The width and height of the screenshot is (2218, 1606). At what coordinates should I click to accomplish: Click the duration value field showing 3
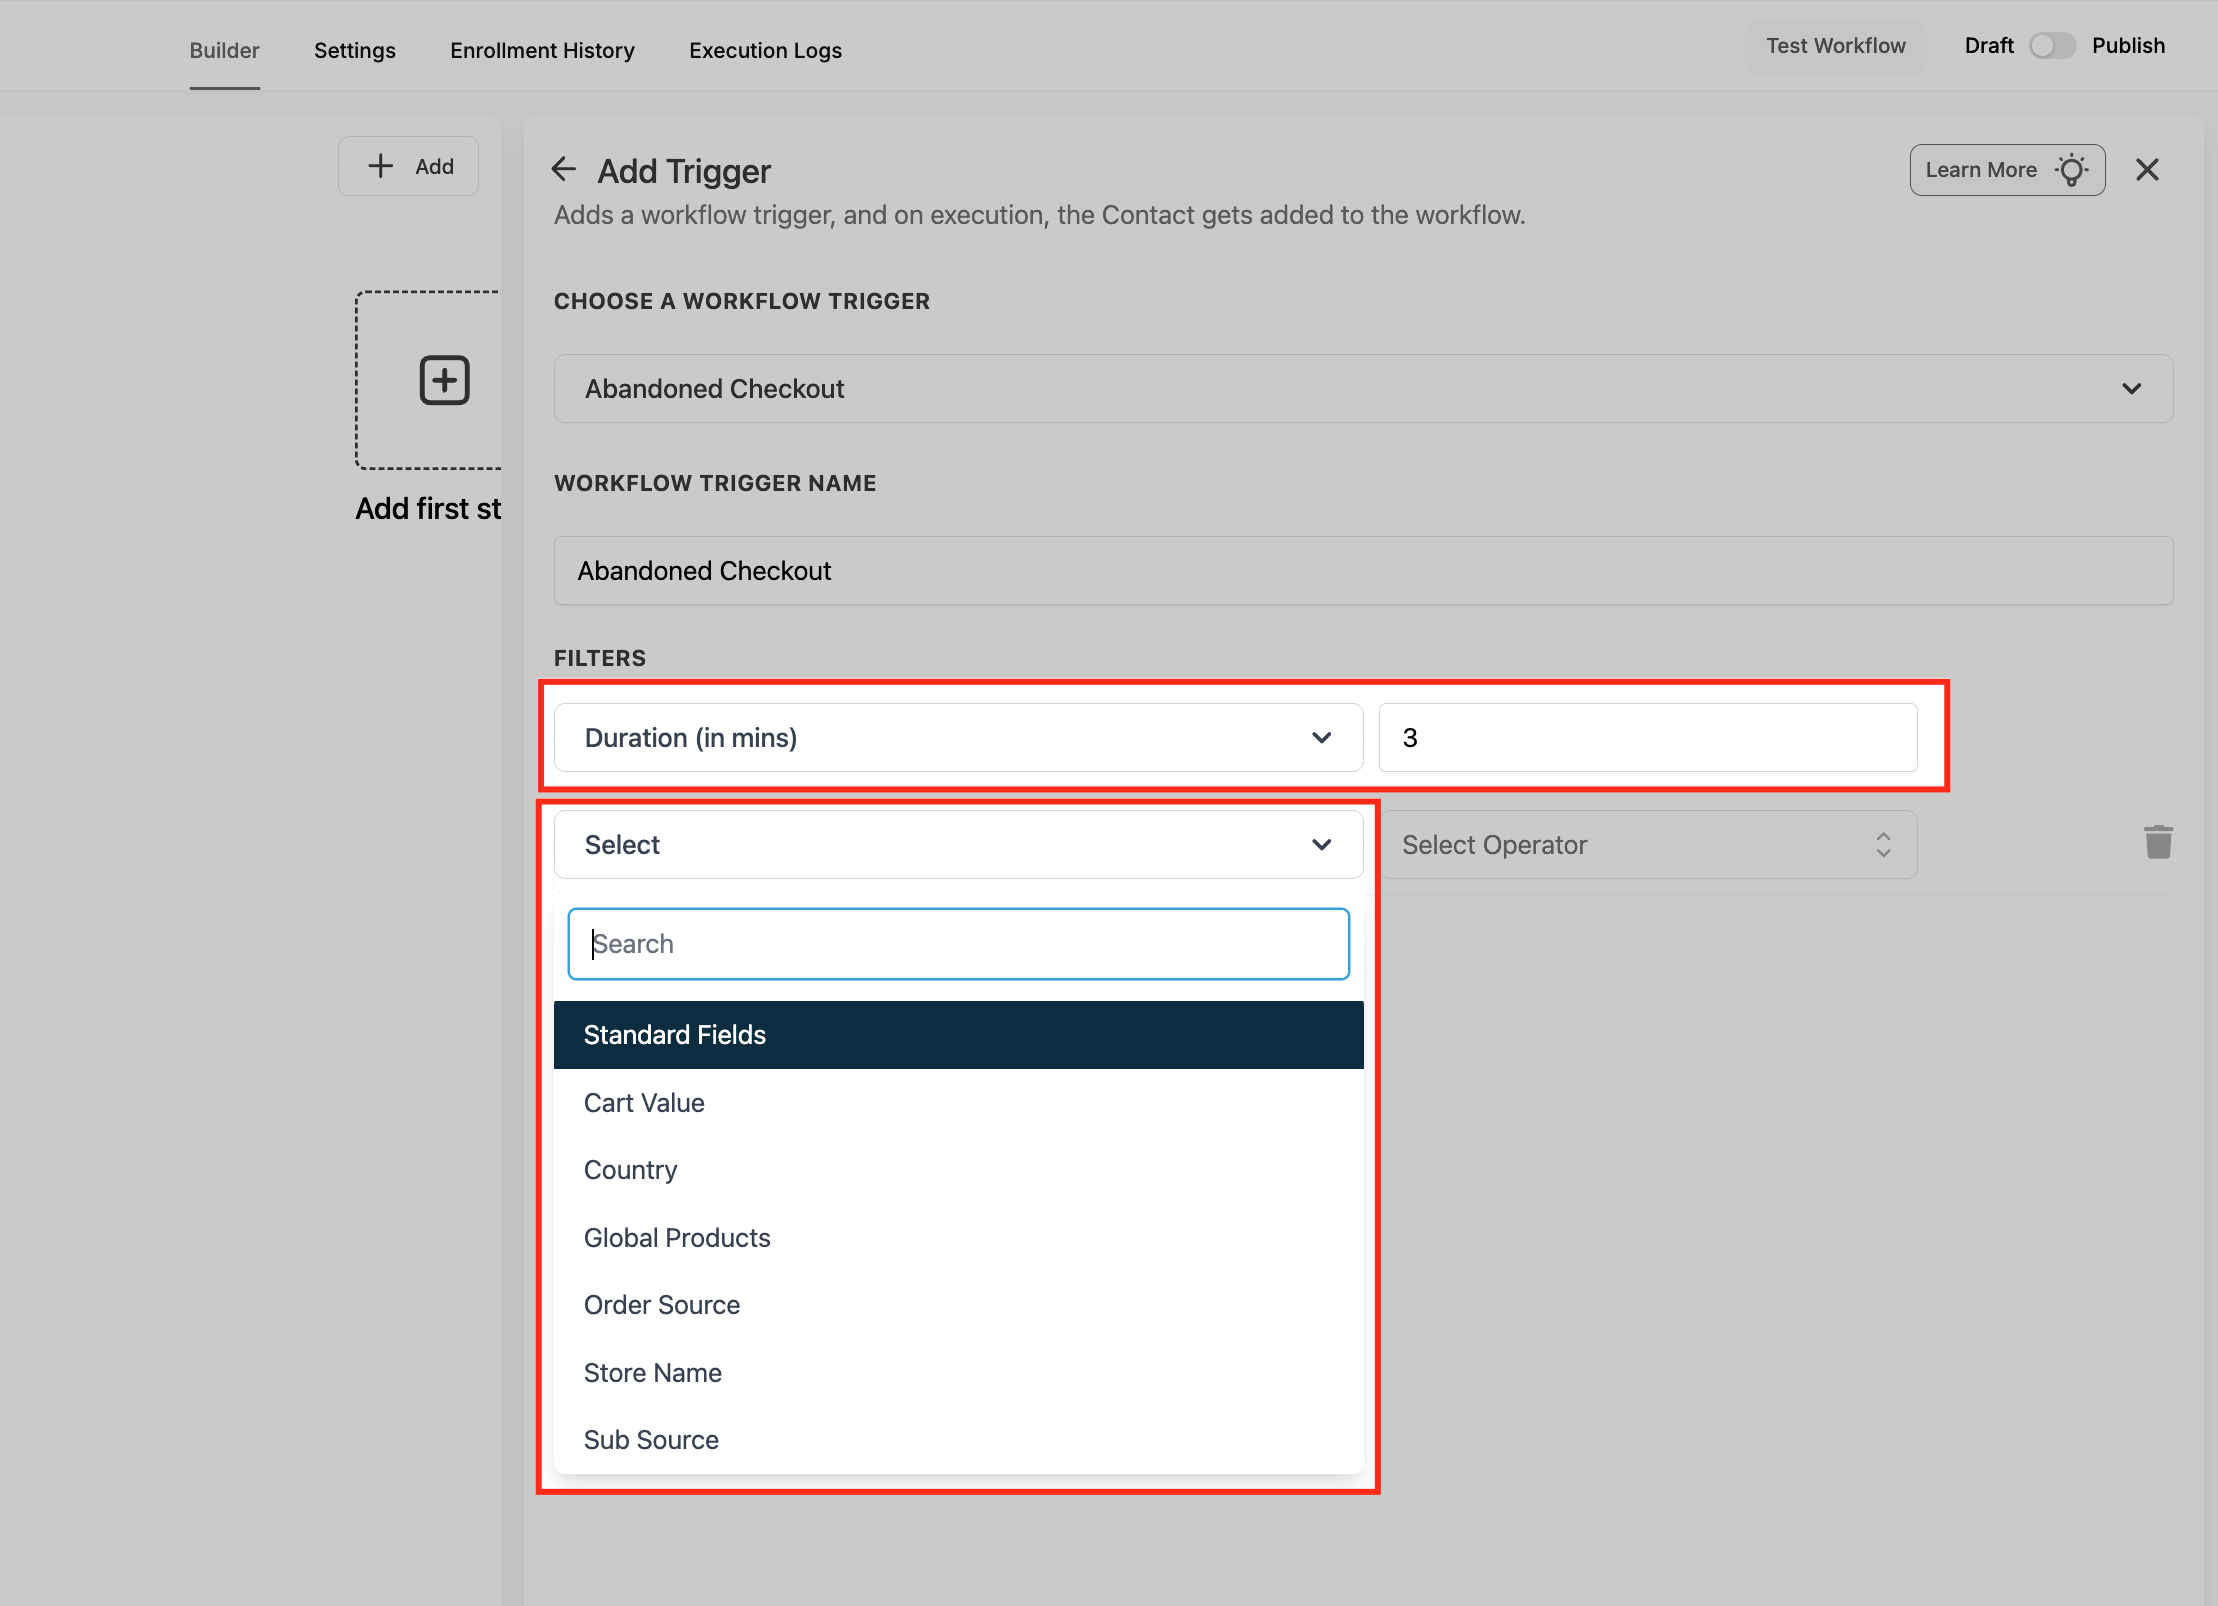point(1646,738)
